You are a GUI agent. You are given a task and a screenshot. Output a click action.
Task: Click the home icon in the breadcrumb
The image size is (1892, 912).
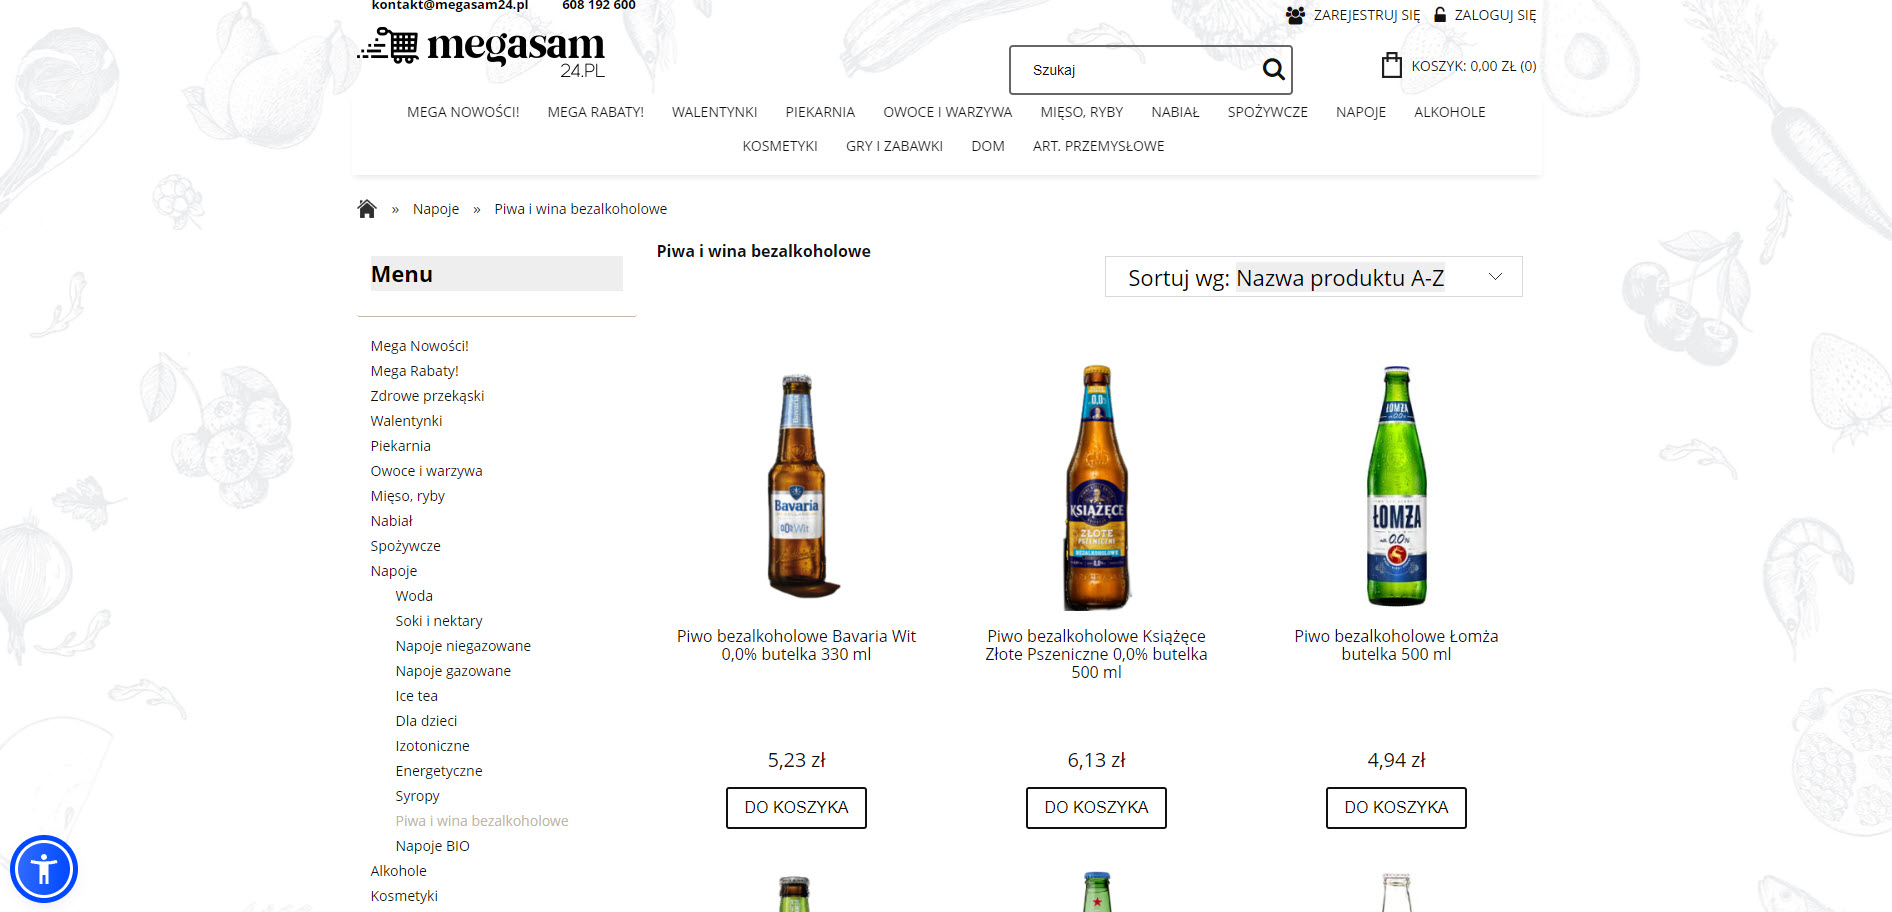tap(366, 207)
